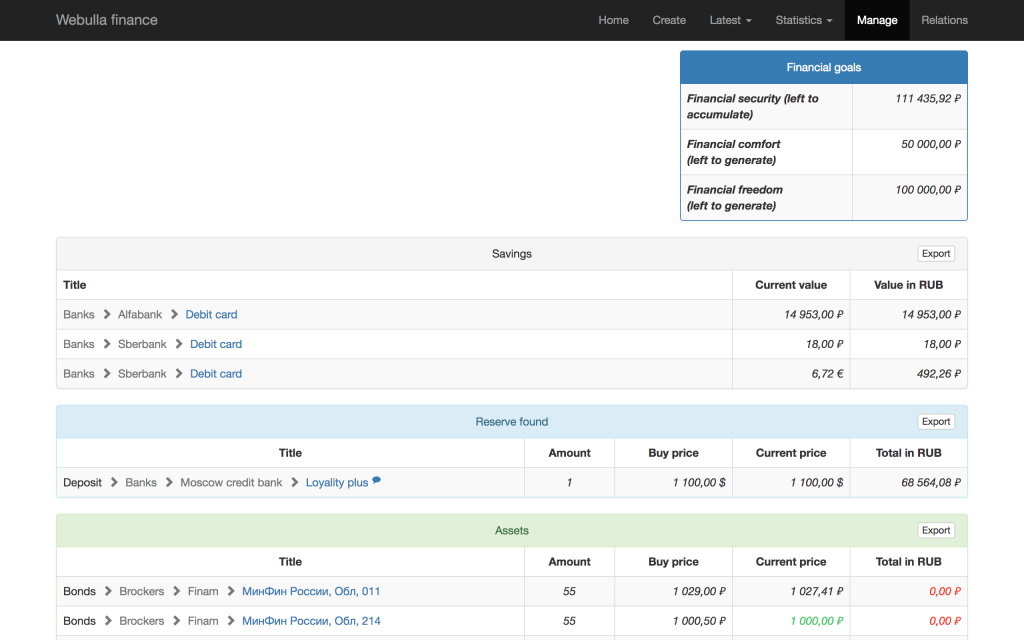1024x640 pixels.
Task: Click the Financial goals panel header
Action: [x=823, y=68]
